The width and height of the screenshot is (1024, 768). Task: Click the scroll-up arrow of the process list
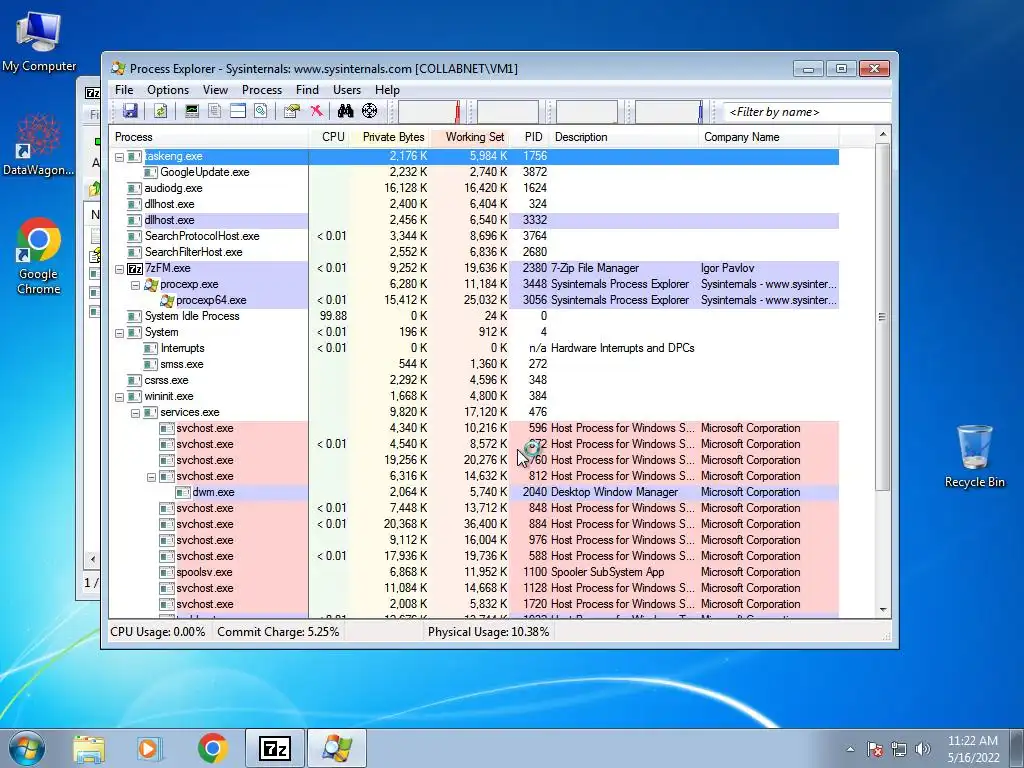(883, 135)
